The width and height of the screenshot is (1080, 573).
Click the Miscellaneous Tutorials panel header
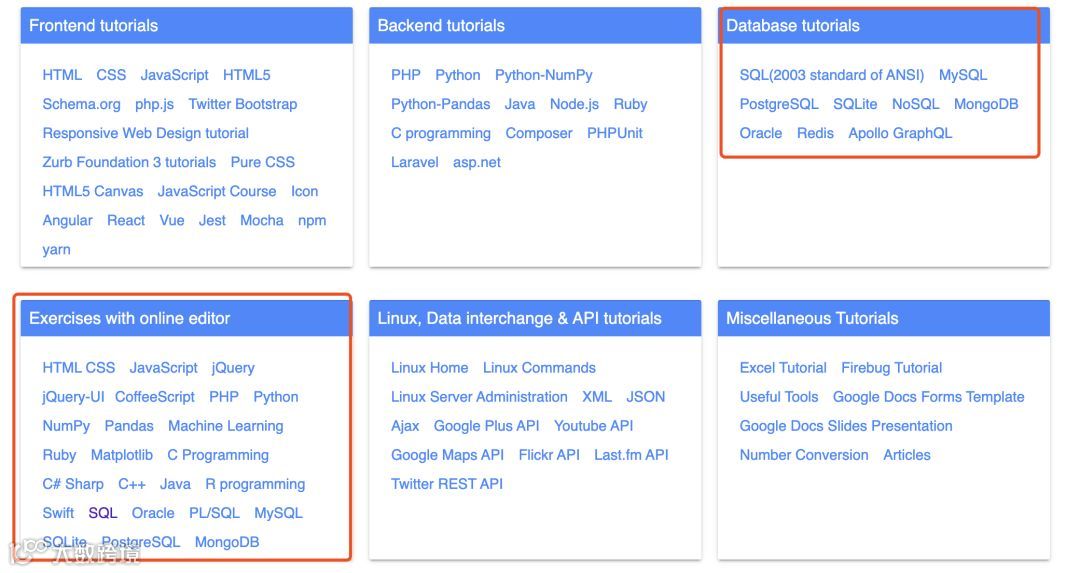pyautogui.click(x=812, y=319)
